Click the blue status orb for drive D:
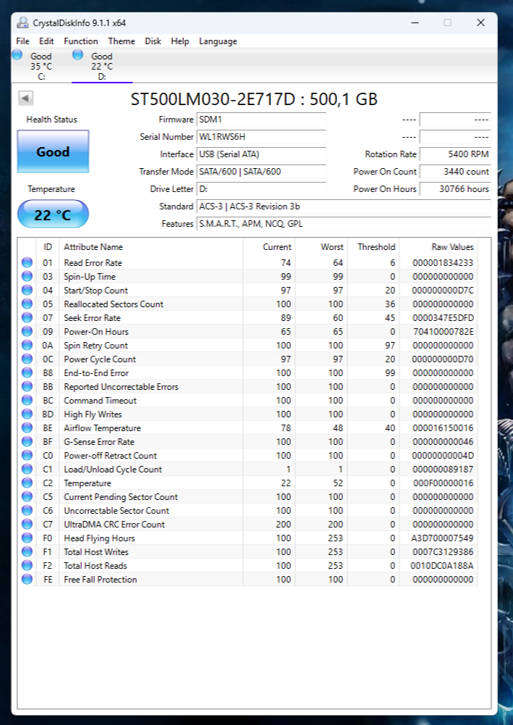The image size is (513, 725). [78, 55]
